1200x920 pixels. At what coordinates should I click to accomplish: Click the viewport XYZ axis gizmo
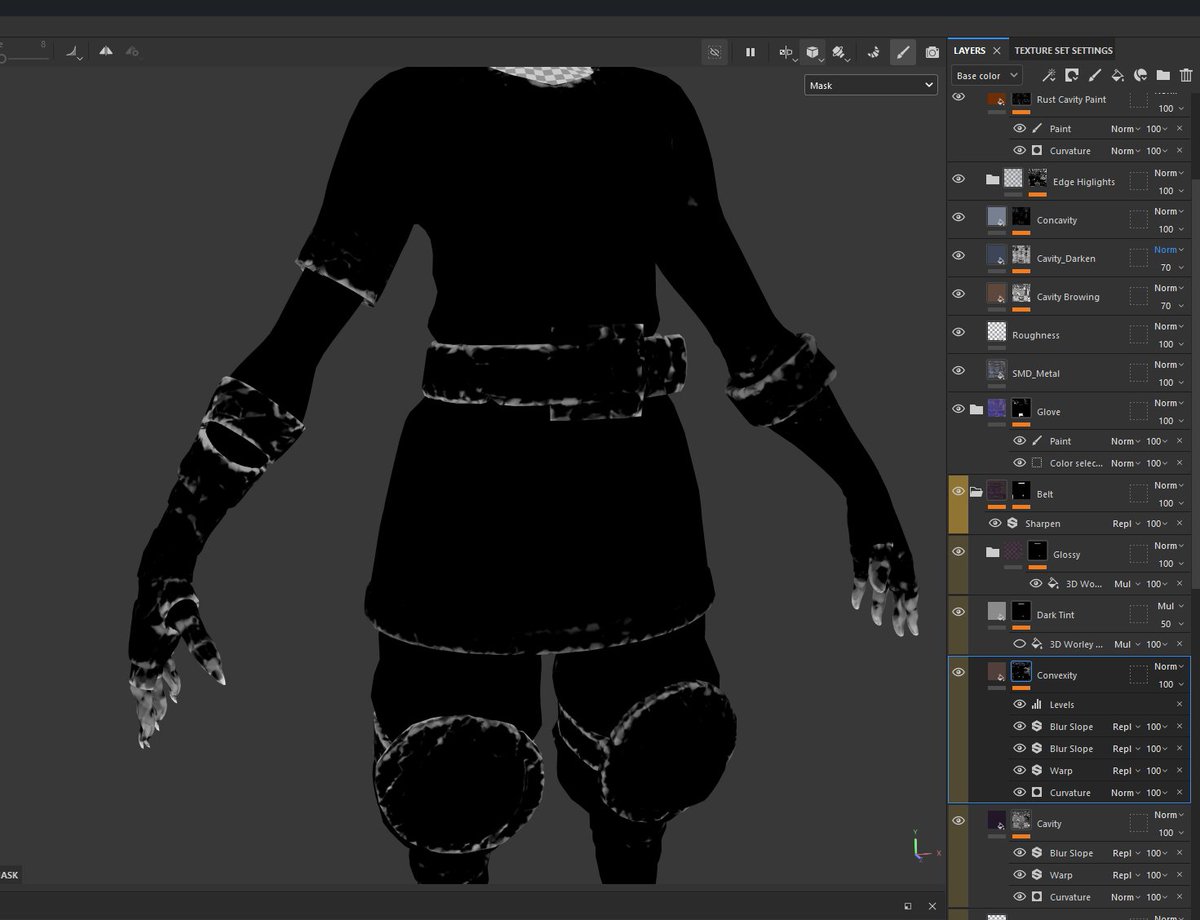pyautogui.click(x=924, y=846)
